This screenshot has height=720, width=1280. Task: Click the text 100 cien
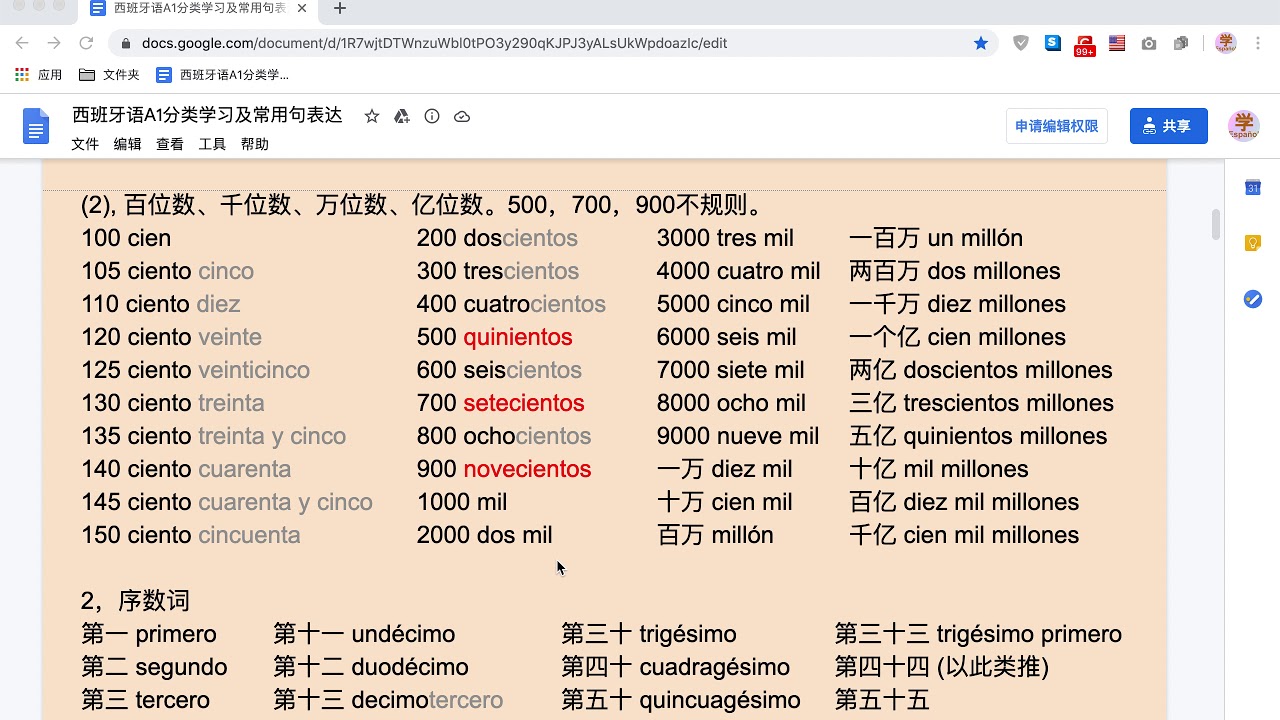[x=126, y=238]
